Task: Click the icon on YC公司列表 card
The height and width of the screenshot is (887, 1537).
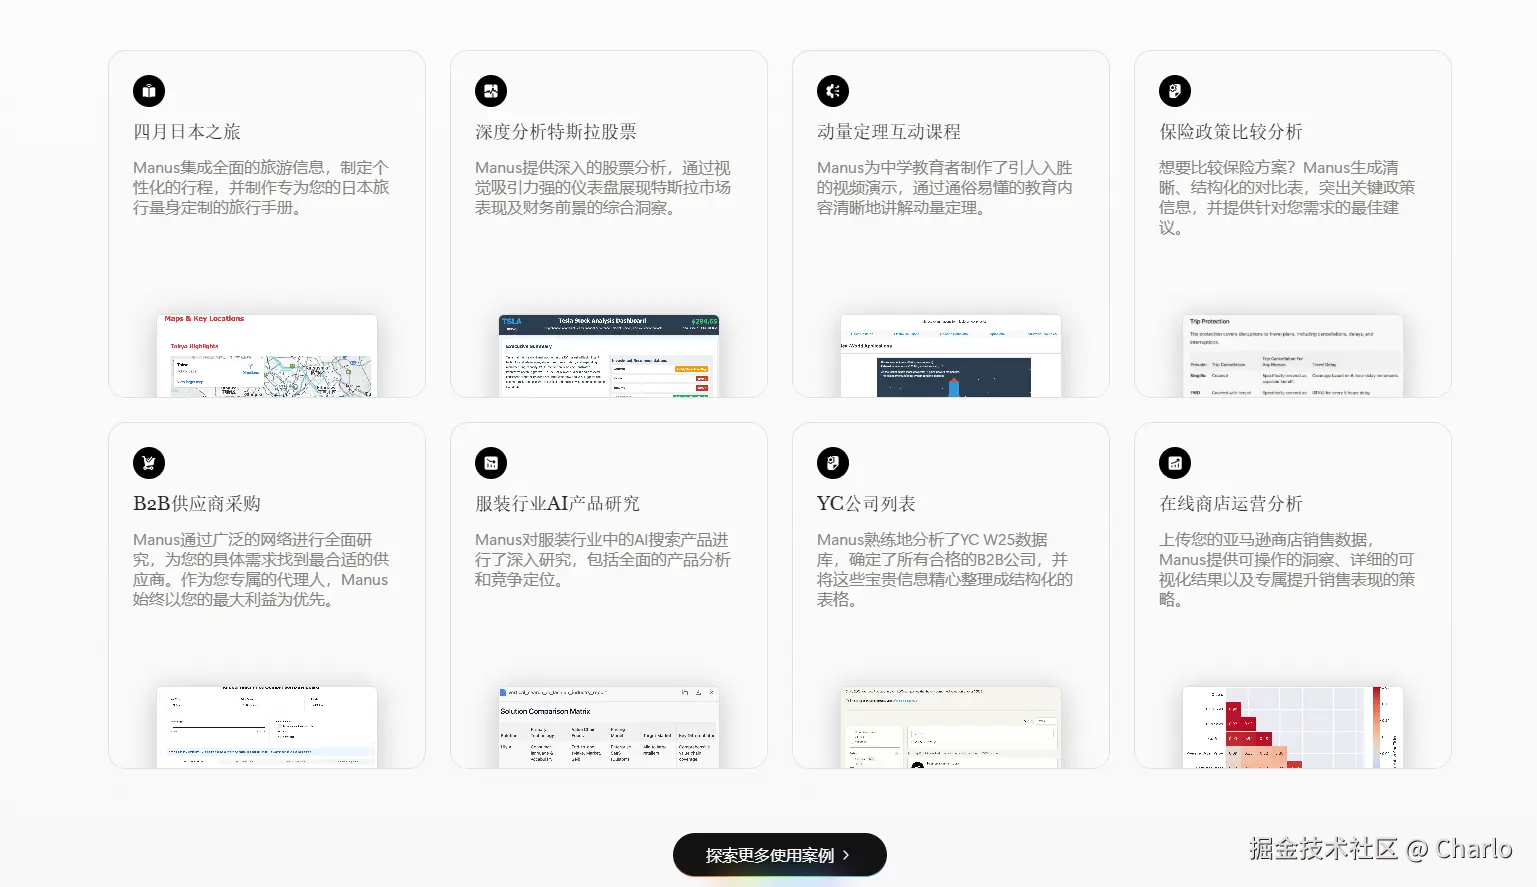Action: (833, 463)
